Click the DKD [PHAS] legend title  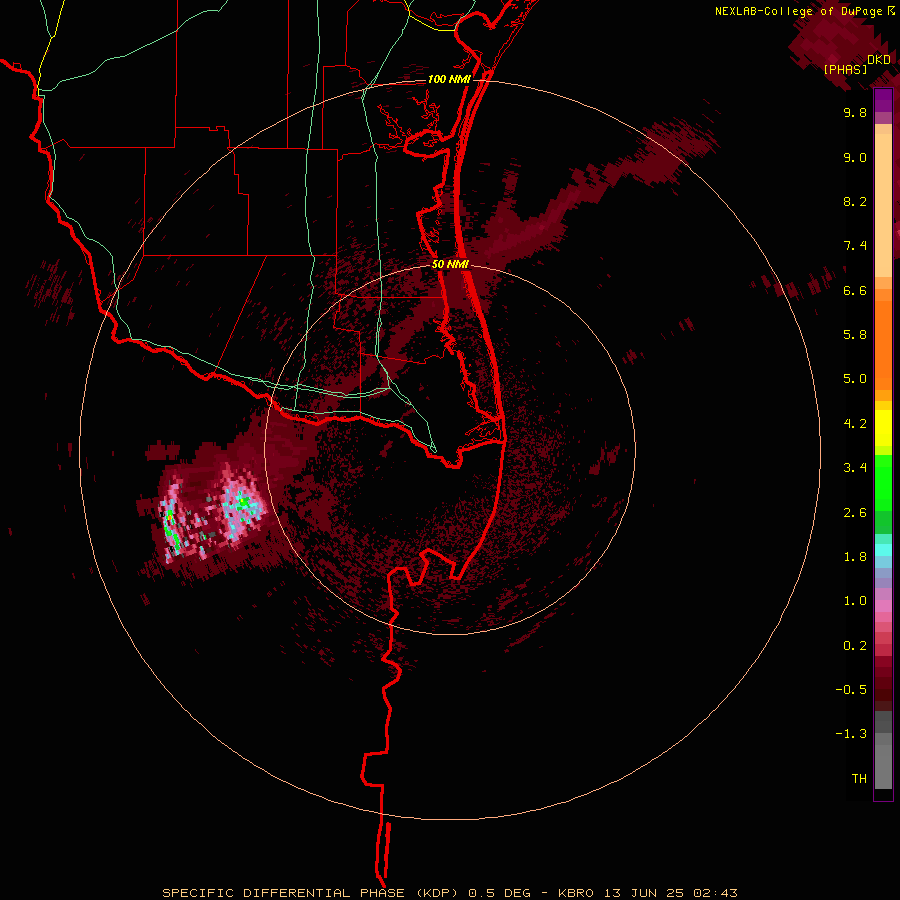857,65
